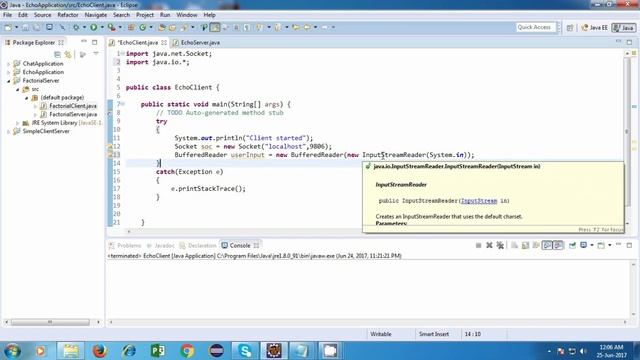The image size is (640, 360).
Task: Click the New file toolbar icon
Action: pyautogui.click(x=8, y=27)
